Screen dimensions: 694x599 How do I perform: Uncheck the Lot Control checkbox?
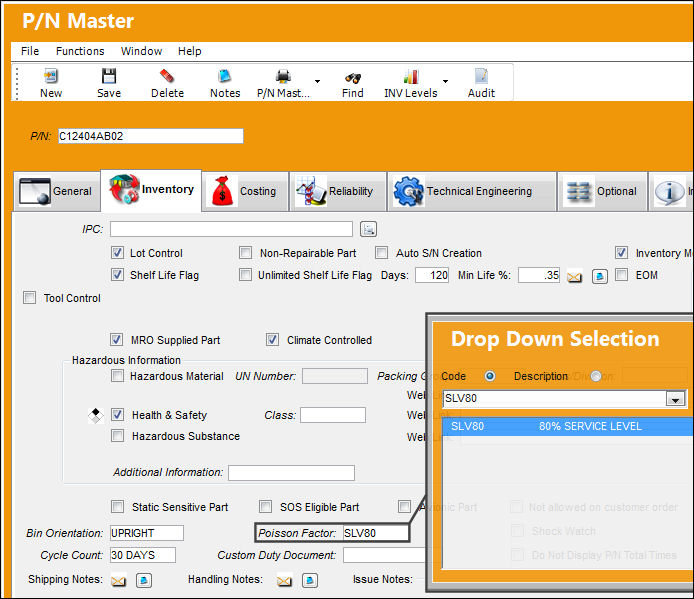[x=117, y=253]
